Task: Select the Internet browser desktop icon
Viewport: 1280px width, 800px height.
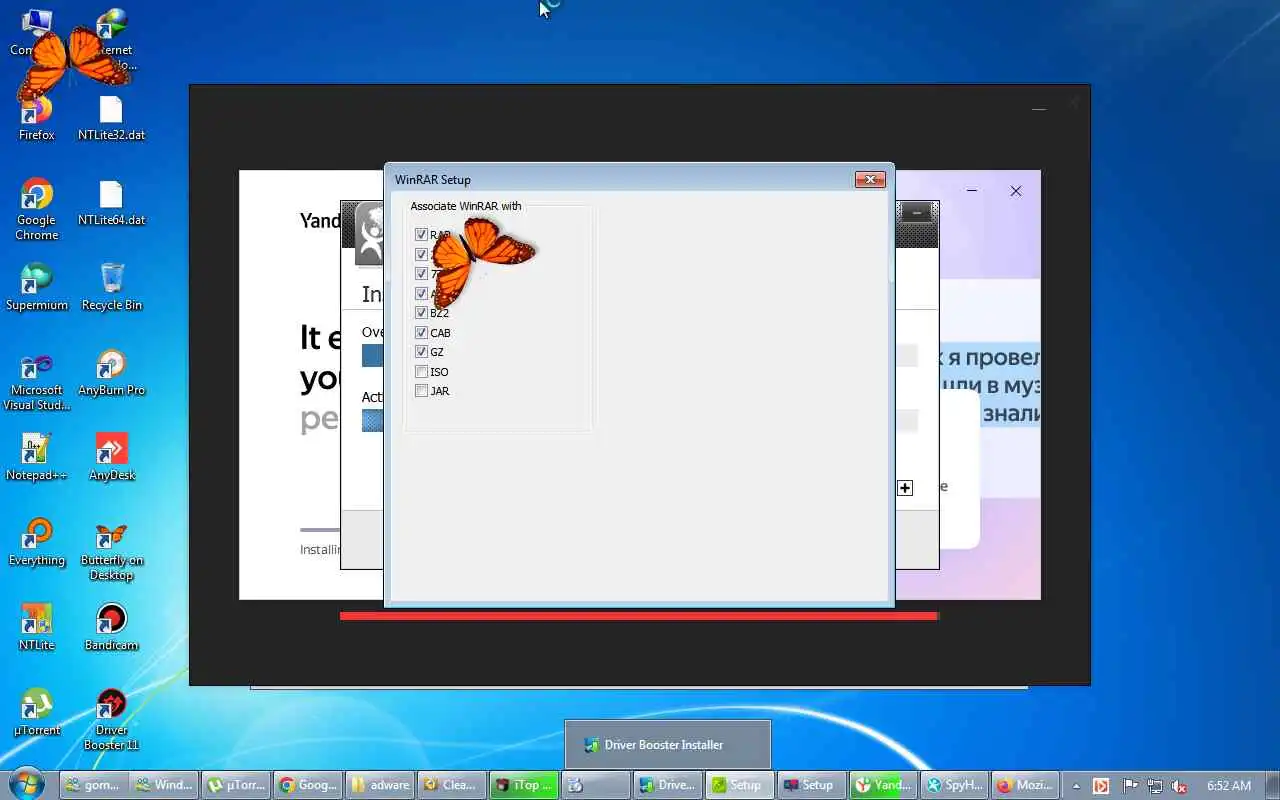Action: pyautogui.click(x=111, y=40)
